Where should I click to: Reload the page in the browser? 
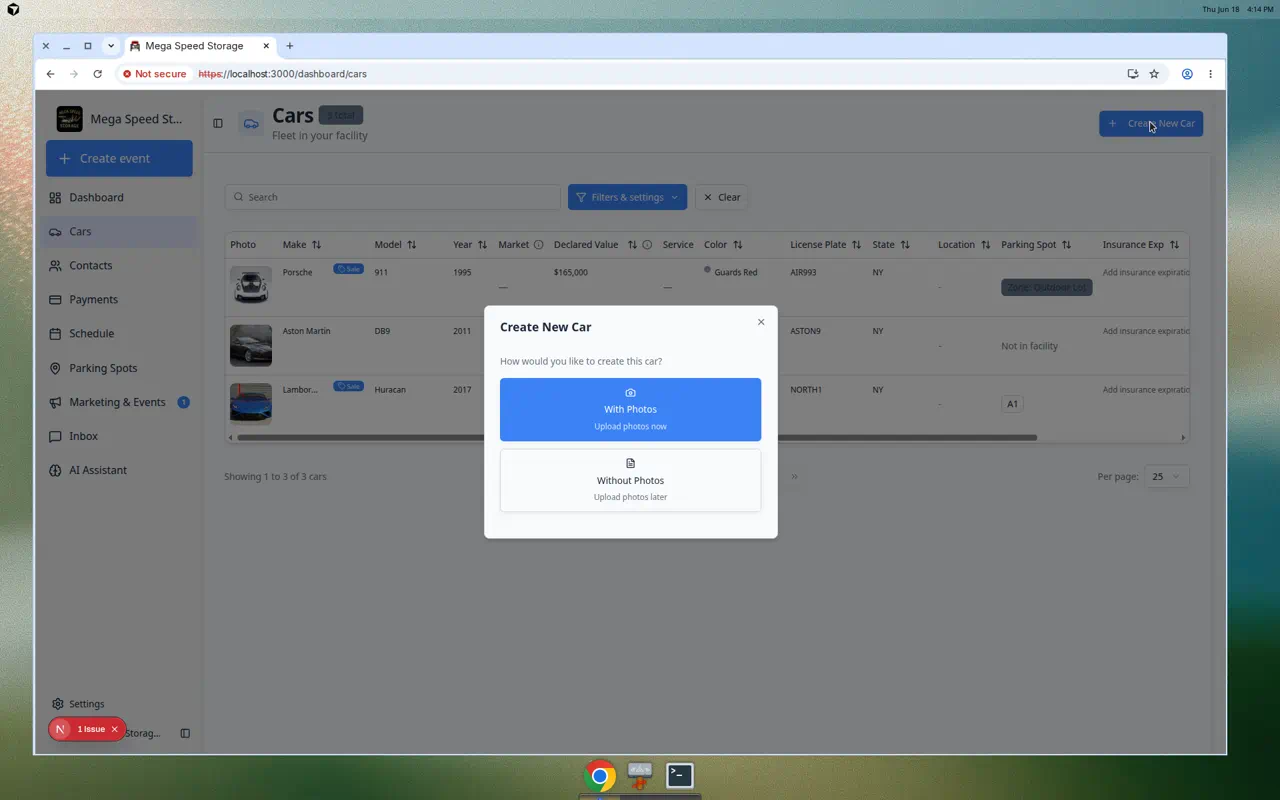click(97, 74)
